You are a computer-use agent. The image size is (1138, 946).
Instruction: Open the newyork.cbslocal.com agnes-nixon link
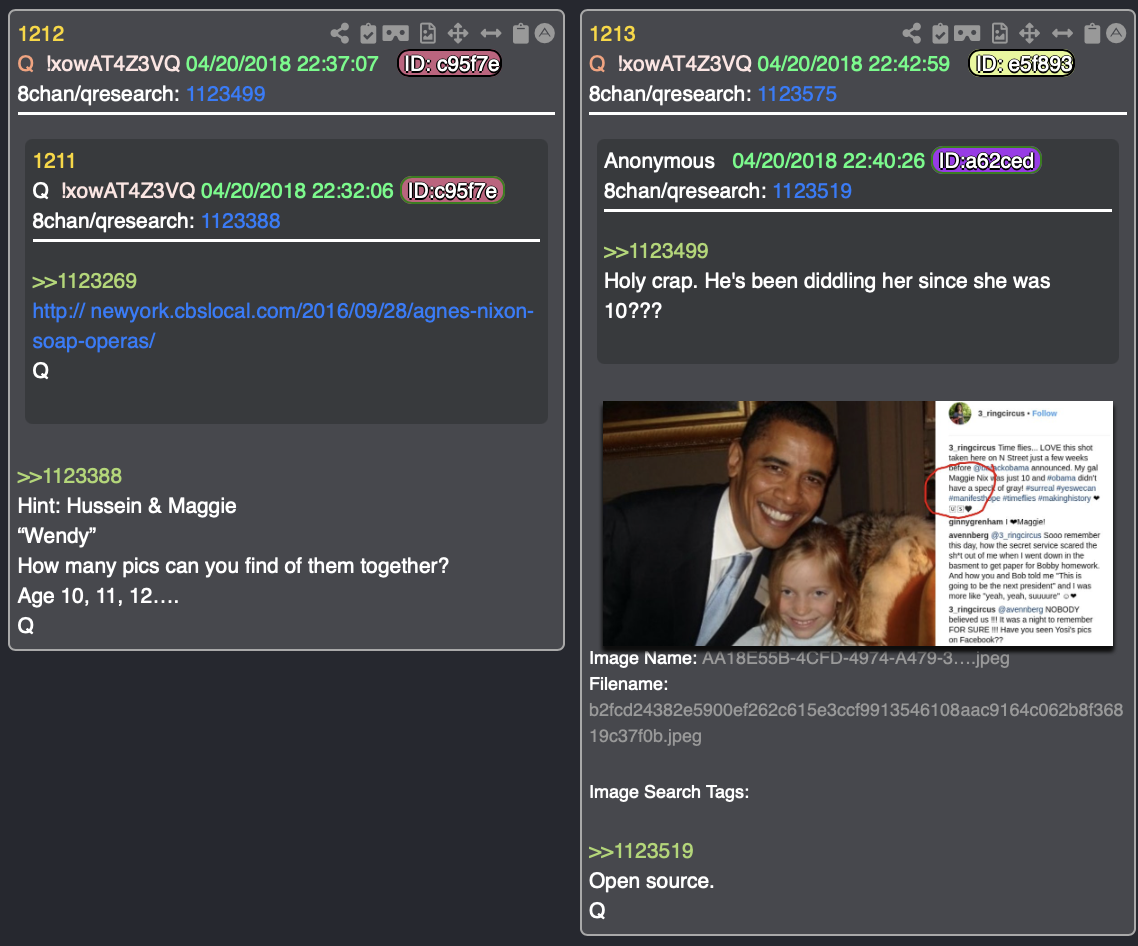(283, 326)
